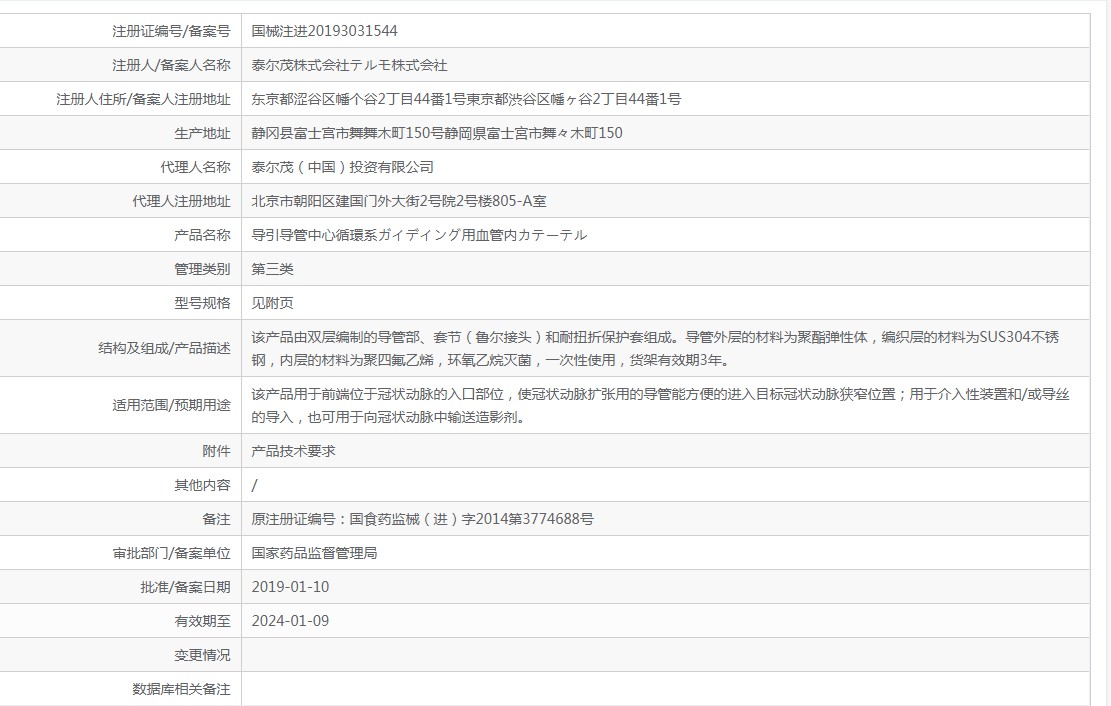Select the model spec value 见附页
The height and width of the screenshot is (706, 1111).
(272, 303)
